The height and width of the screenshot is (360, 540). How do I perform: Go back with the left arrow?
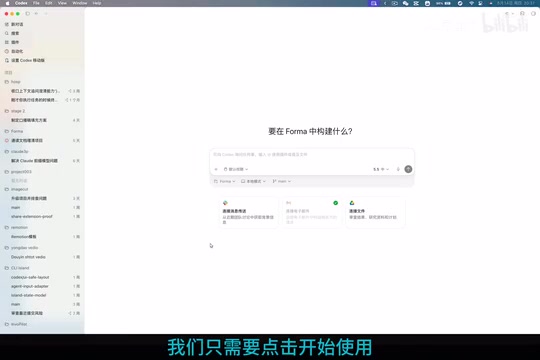point(36,14)
